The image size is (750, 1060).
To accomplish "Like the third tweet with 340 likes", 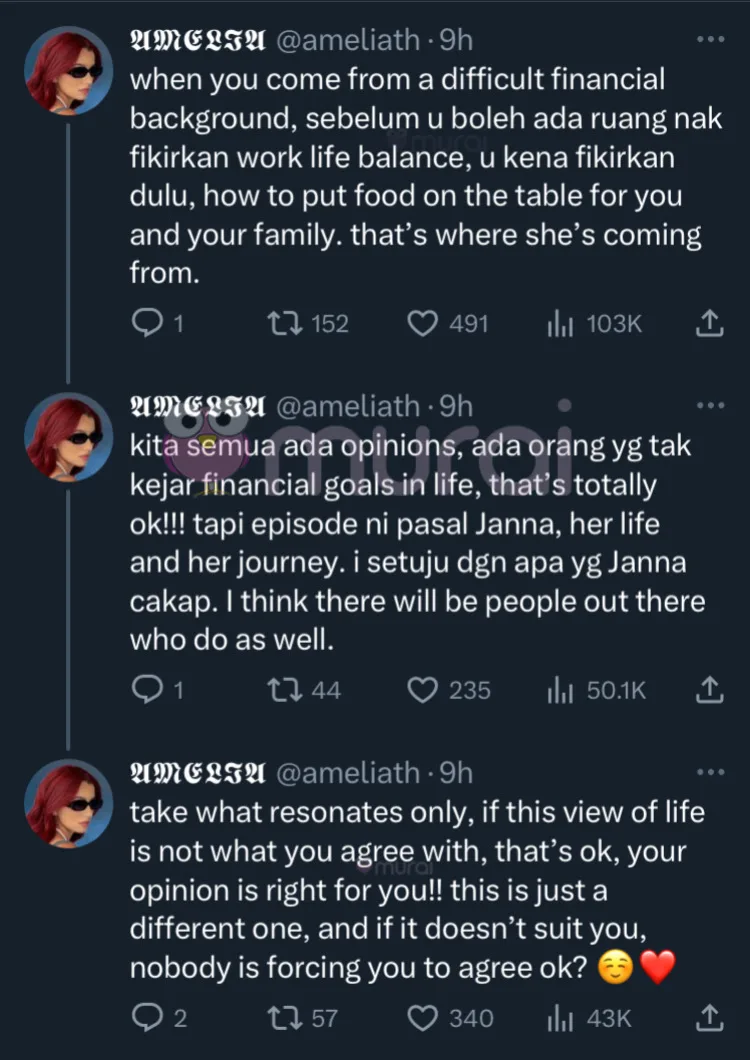I will 425,1019.
